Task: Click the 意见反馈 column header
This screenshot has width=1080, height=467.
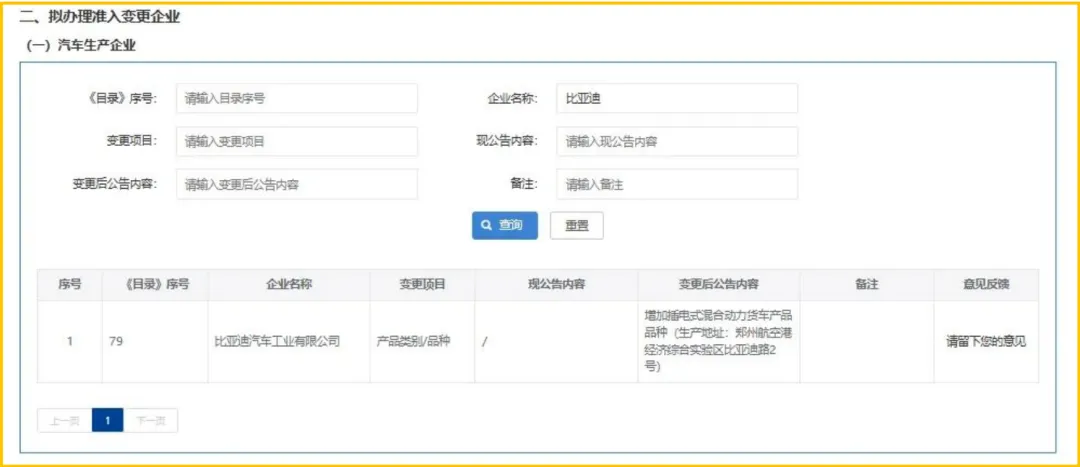Action: coord(986,284)
